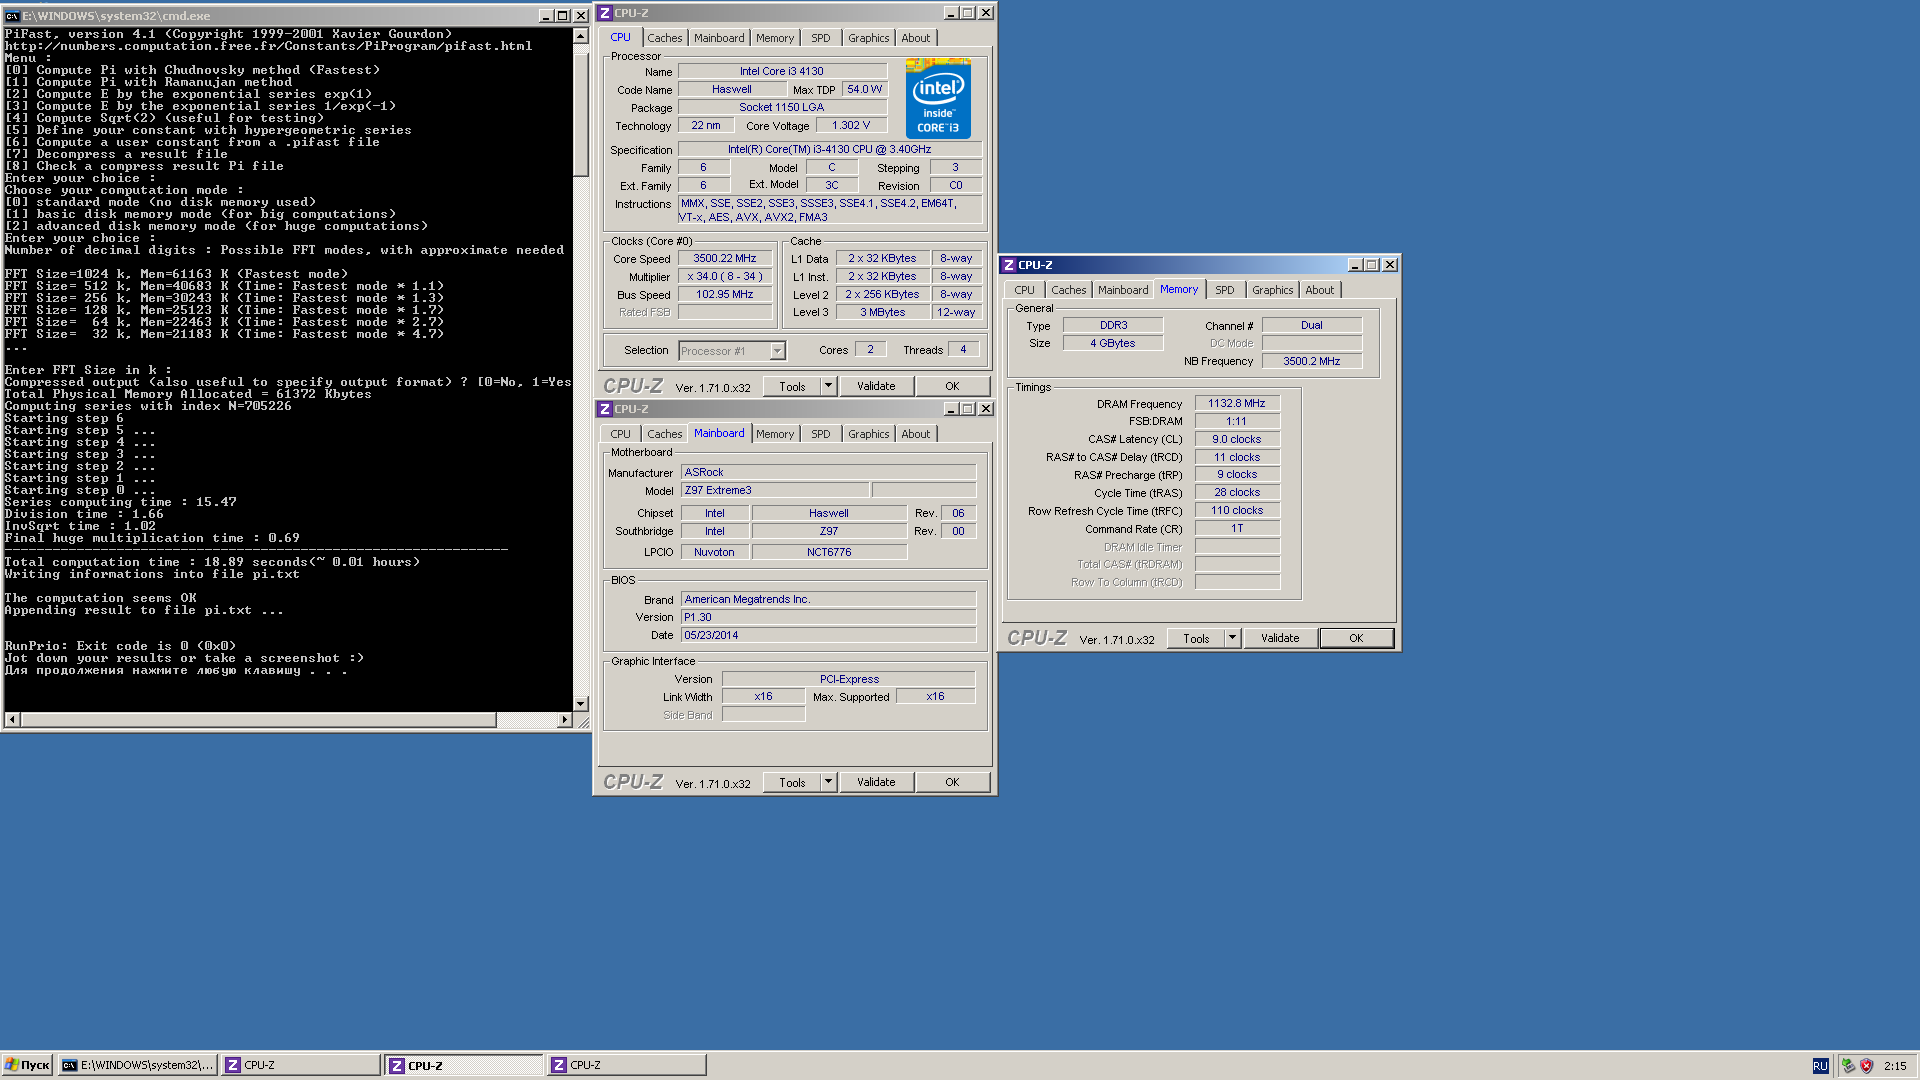
Task: Click the RU language indicator in tray
Action: pyautogui.click(x=1820, y=1066)
